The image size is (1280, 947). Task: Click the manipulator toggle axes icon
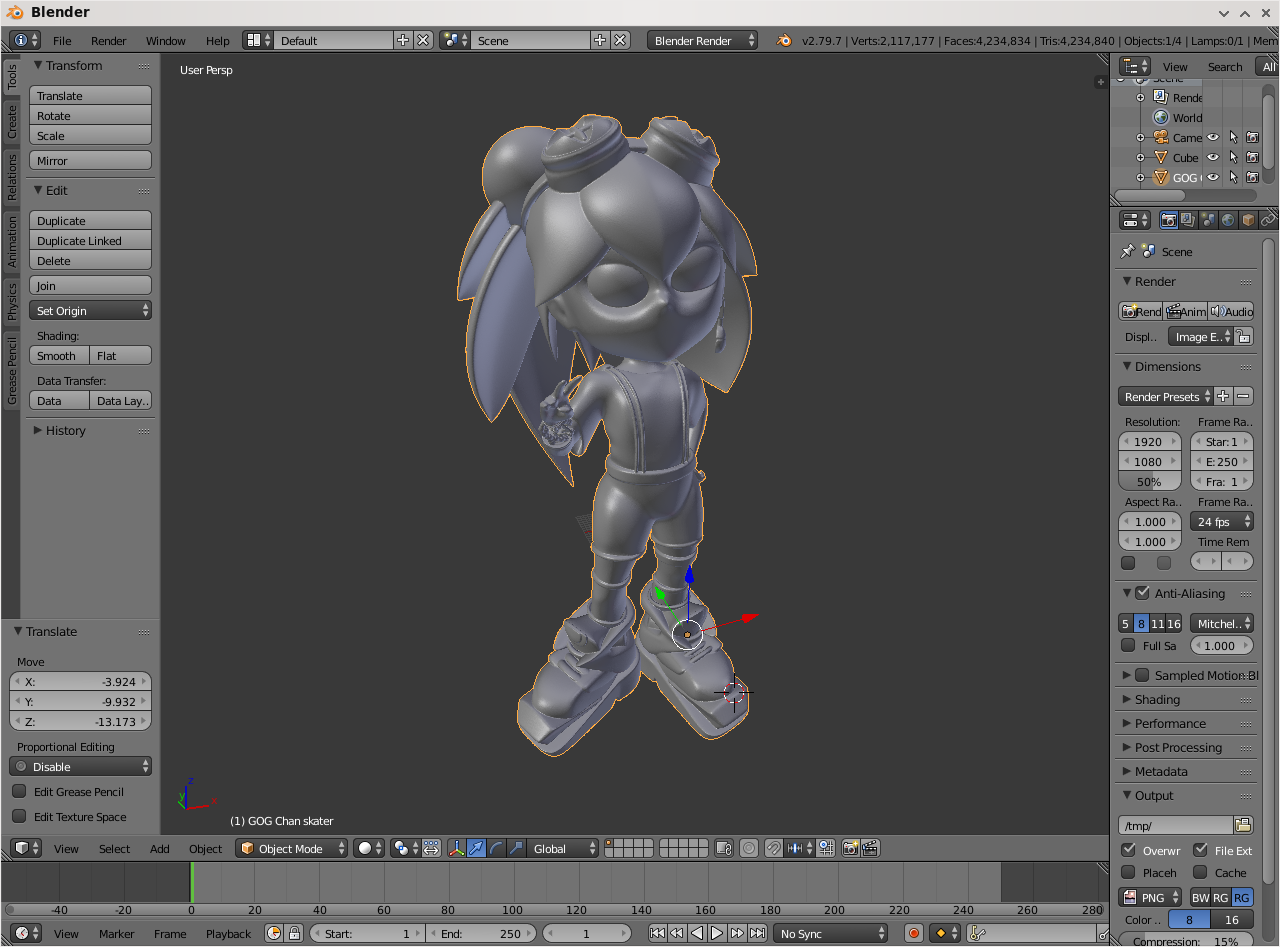[457, 848]
